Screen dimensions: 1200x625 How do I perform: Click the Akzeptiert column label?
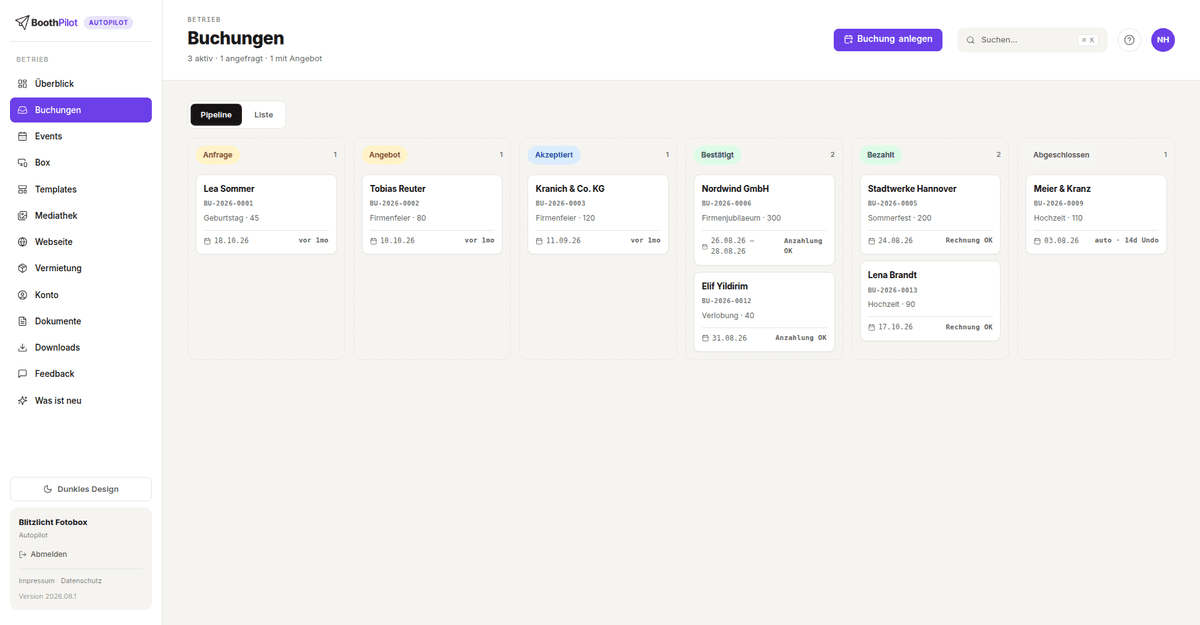[554, 155]
